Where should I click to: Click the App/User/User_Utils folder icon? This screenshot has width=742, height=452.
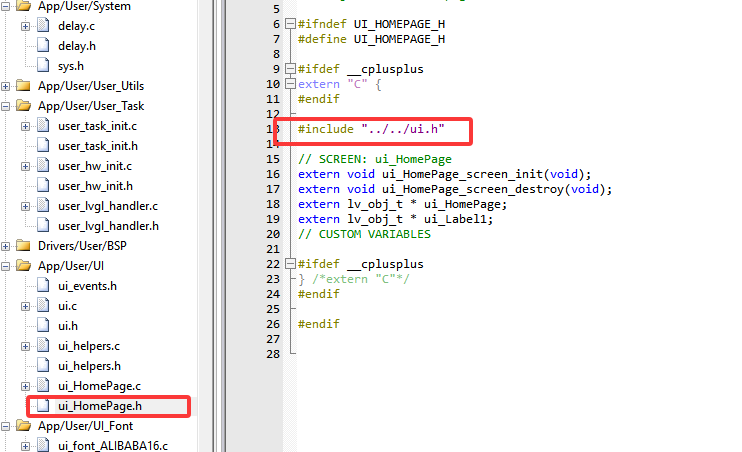click(x=23, y=85)
